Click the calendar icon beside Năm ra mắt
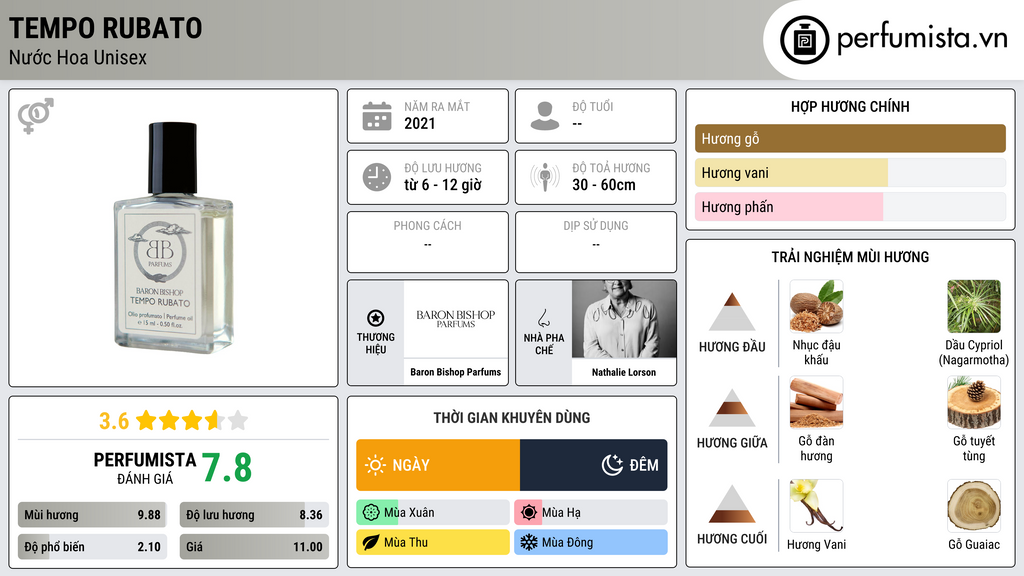 [377, 116]
